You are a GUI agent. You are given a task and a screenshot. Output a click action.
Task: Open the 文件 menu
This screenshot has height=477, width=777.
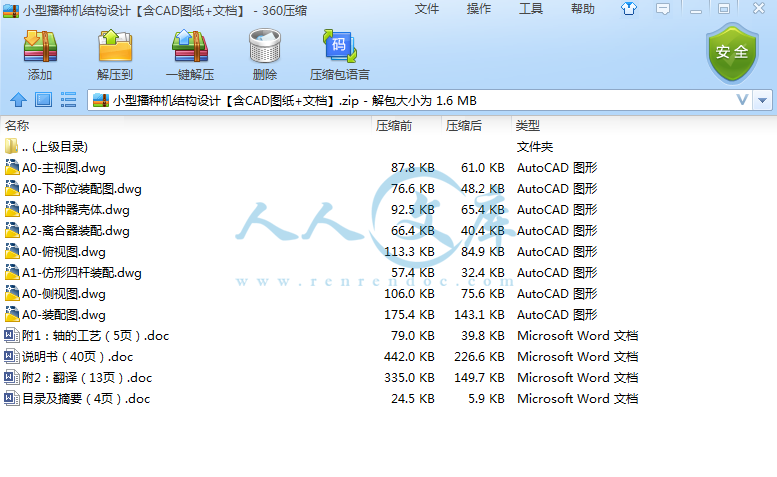427,9
